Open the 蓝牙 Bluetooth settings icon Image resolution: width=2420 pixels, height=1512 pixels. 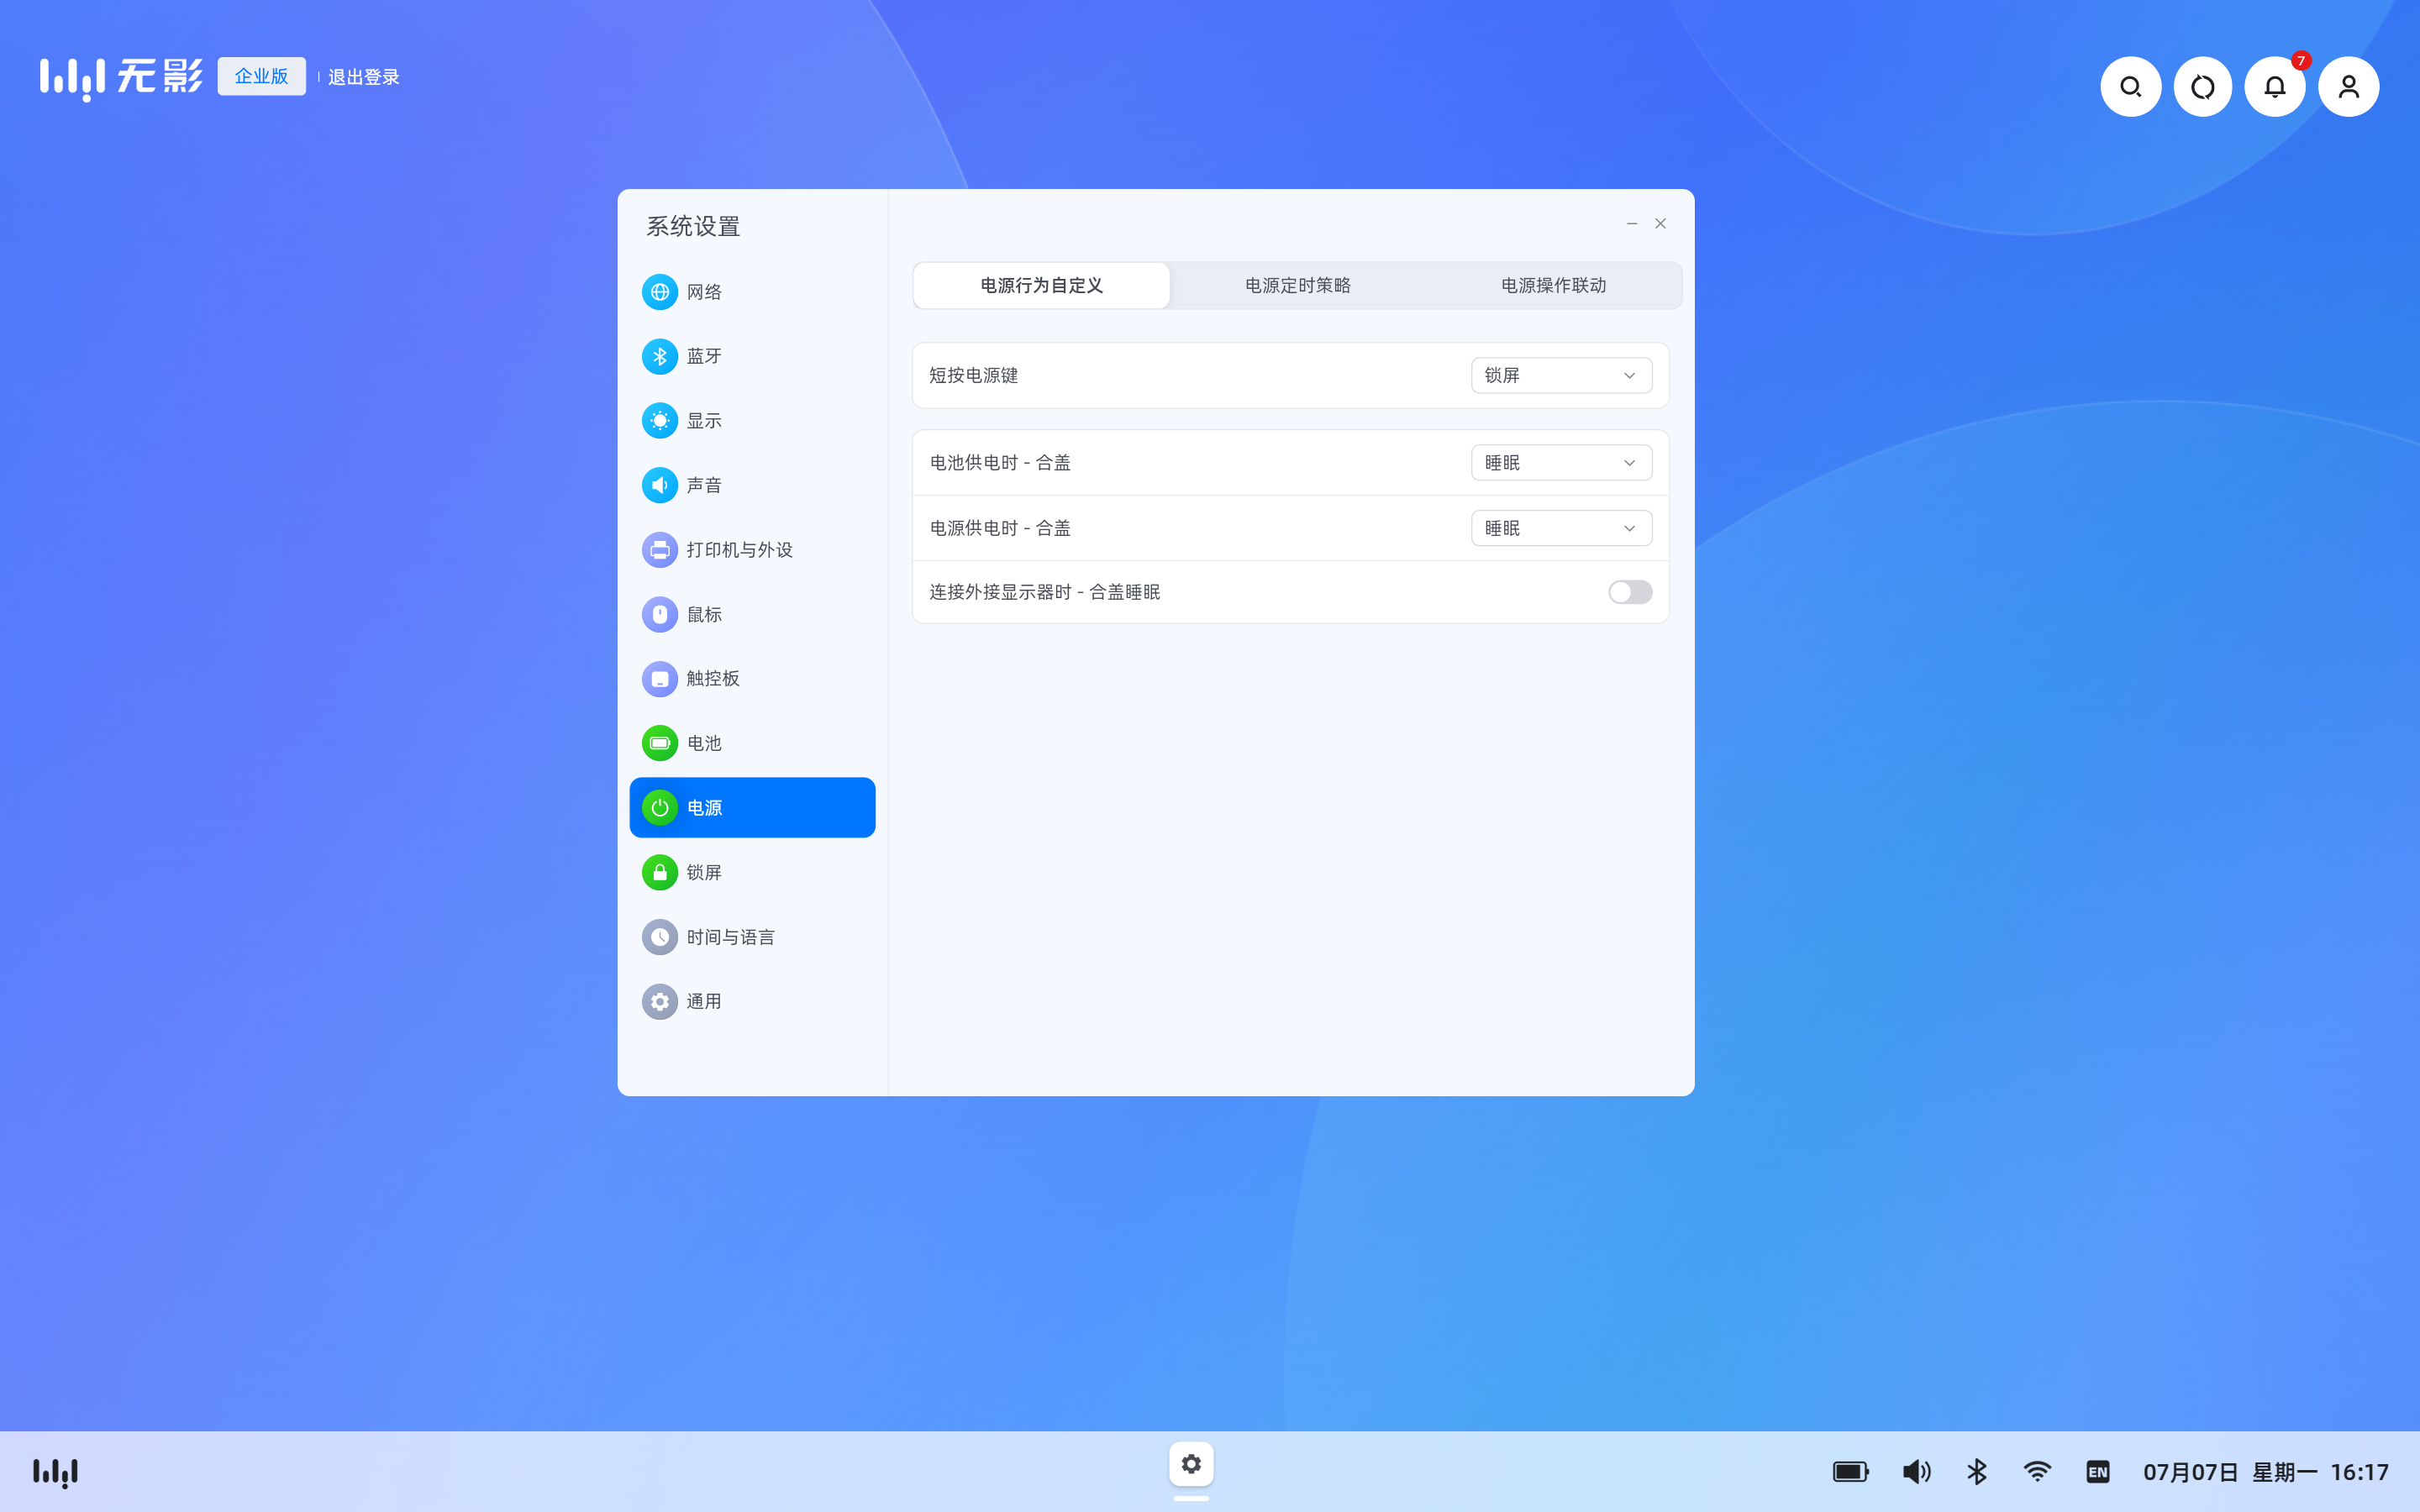[659, 356]
